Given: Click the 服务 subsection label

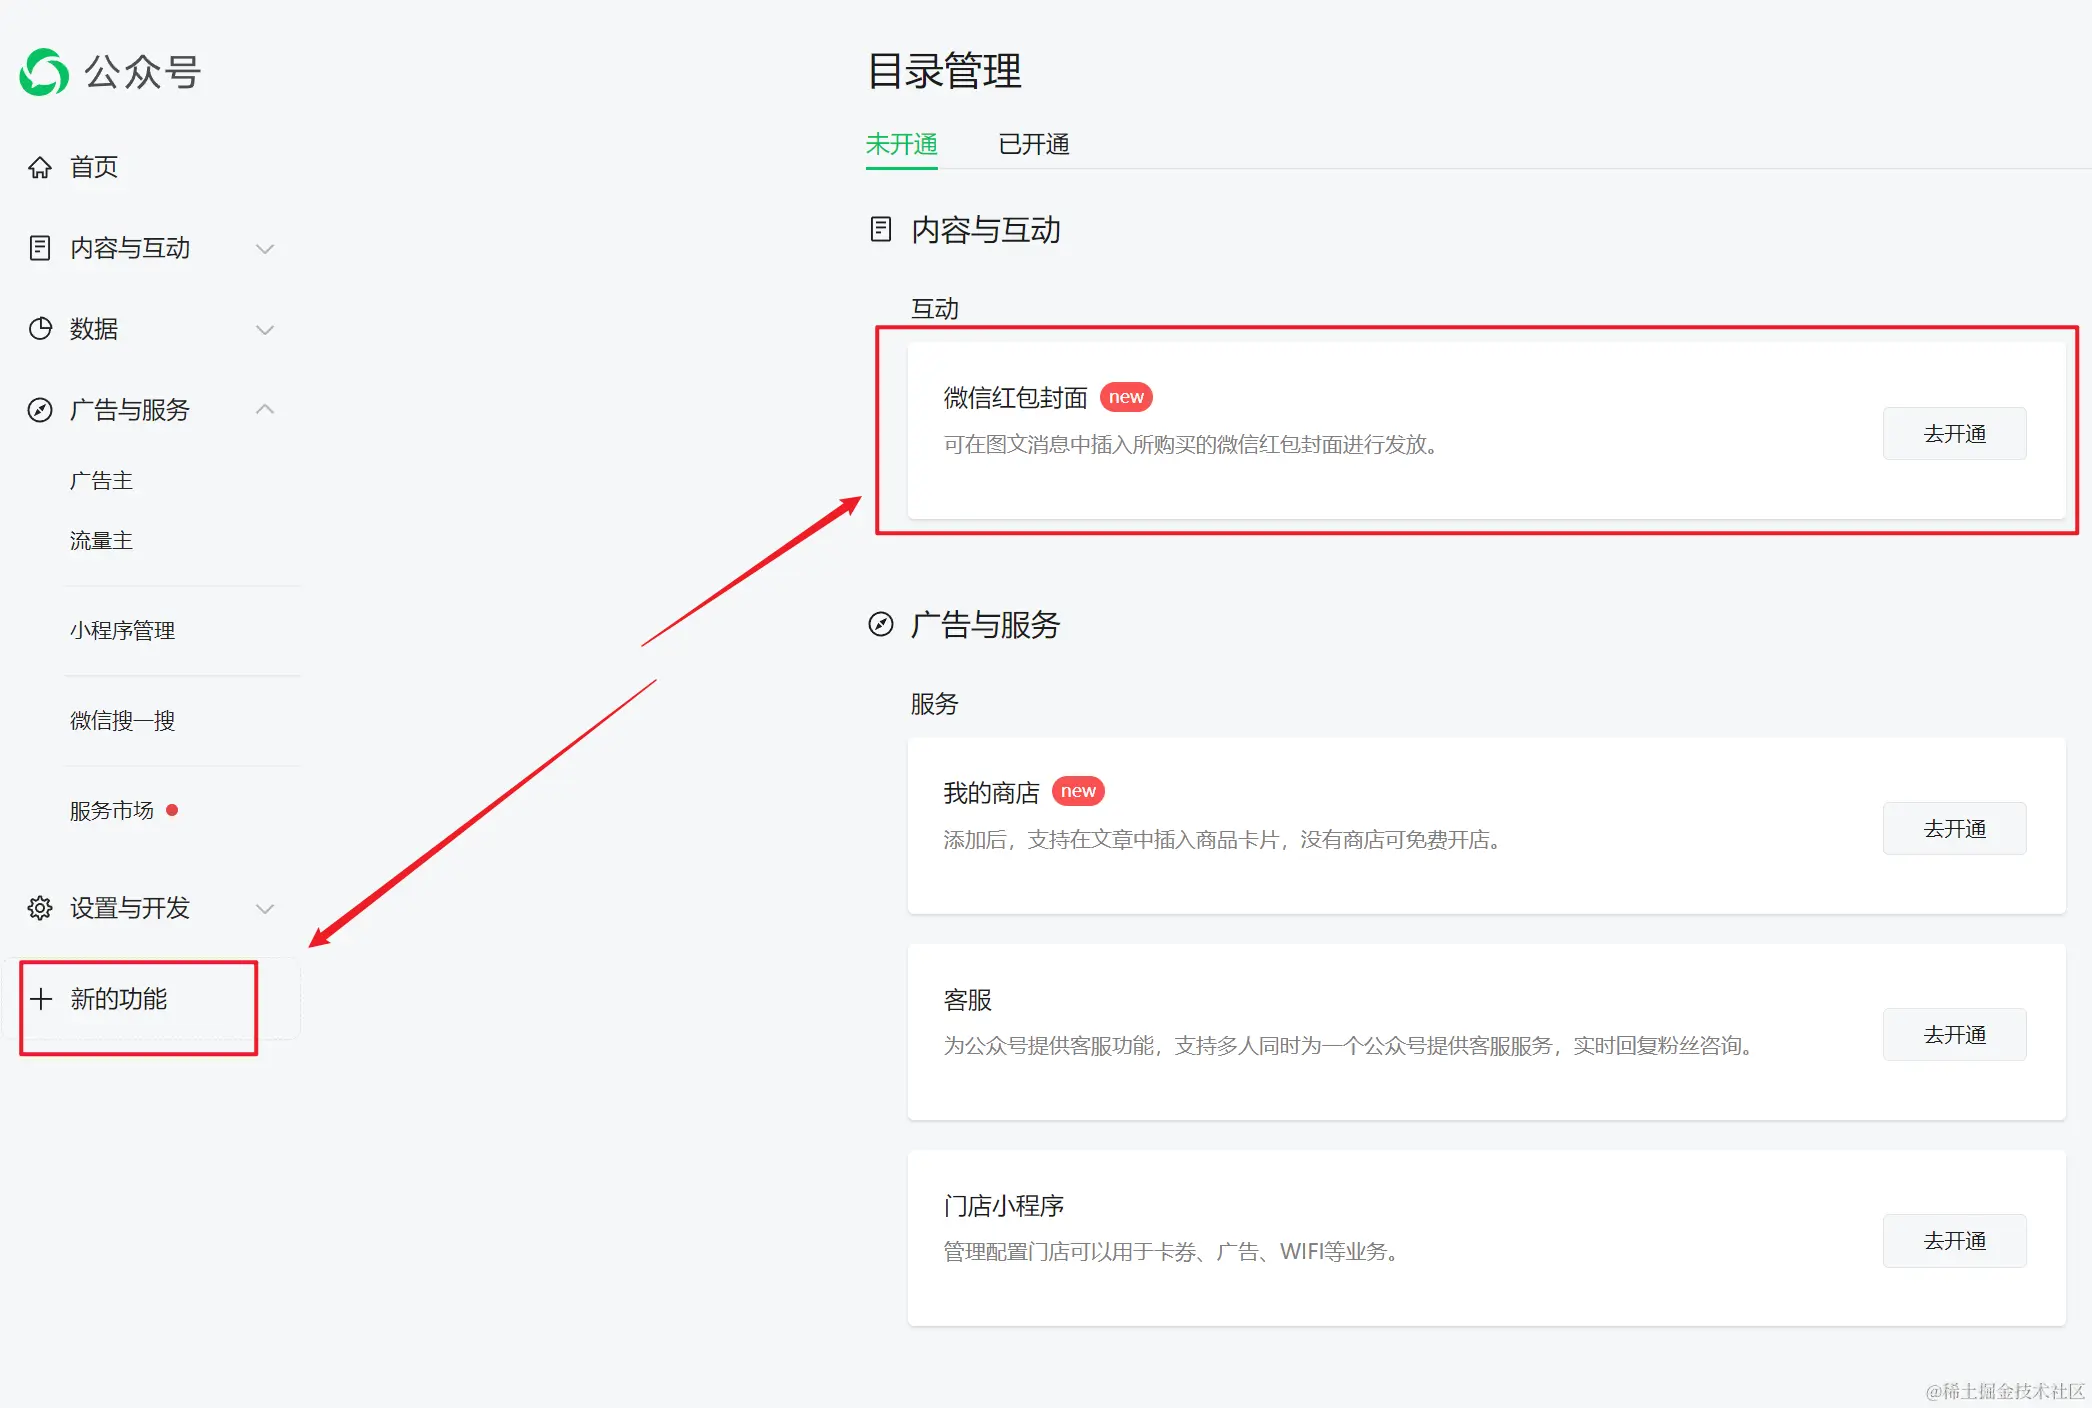Looking at the screenshot, I should (x=934, y=704).
